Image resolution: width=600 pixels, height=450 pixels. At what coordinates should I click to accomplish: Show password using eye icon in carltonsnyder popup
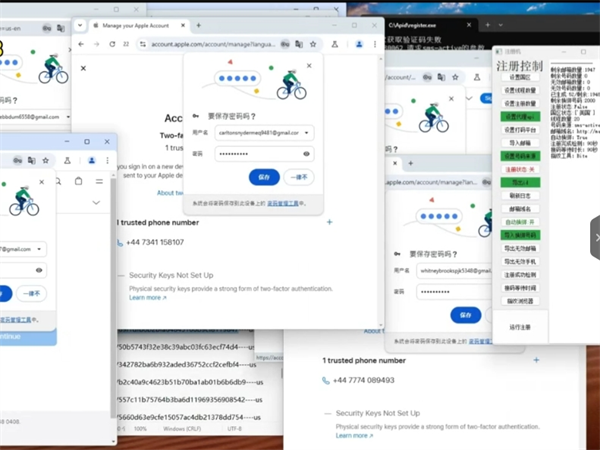pos(306,153)
